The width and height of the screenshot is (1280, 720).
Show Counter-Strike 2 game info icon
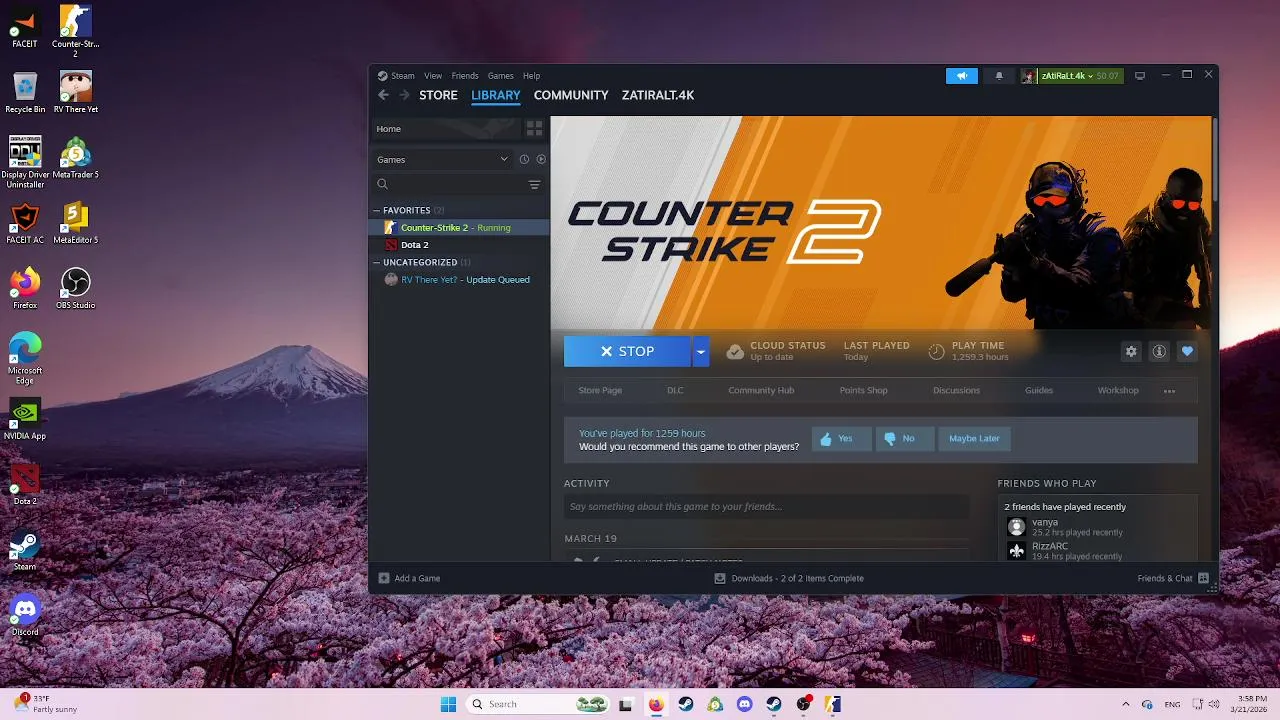[1159, 351]
